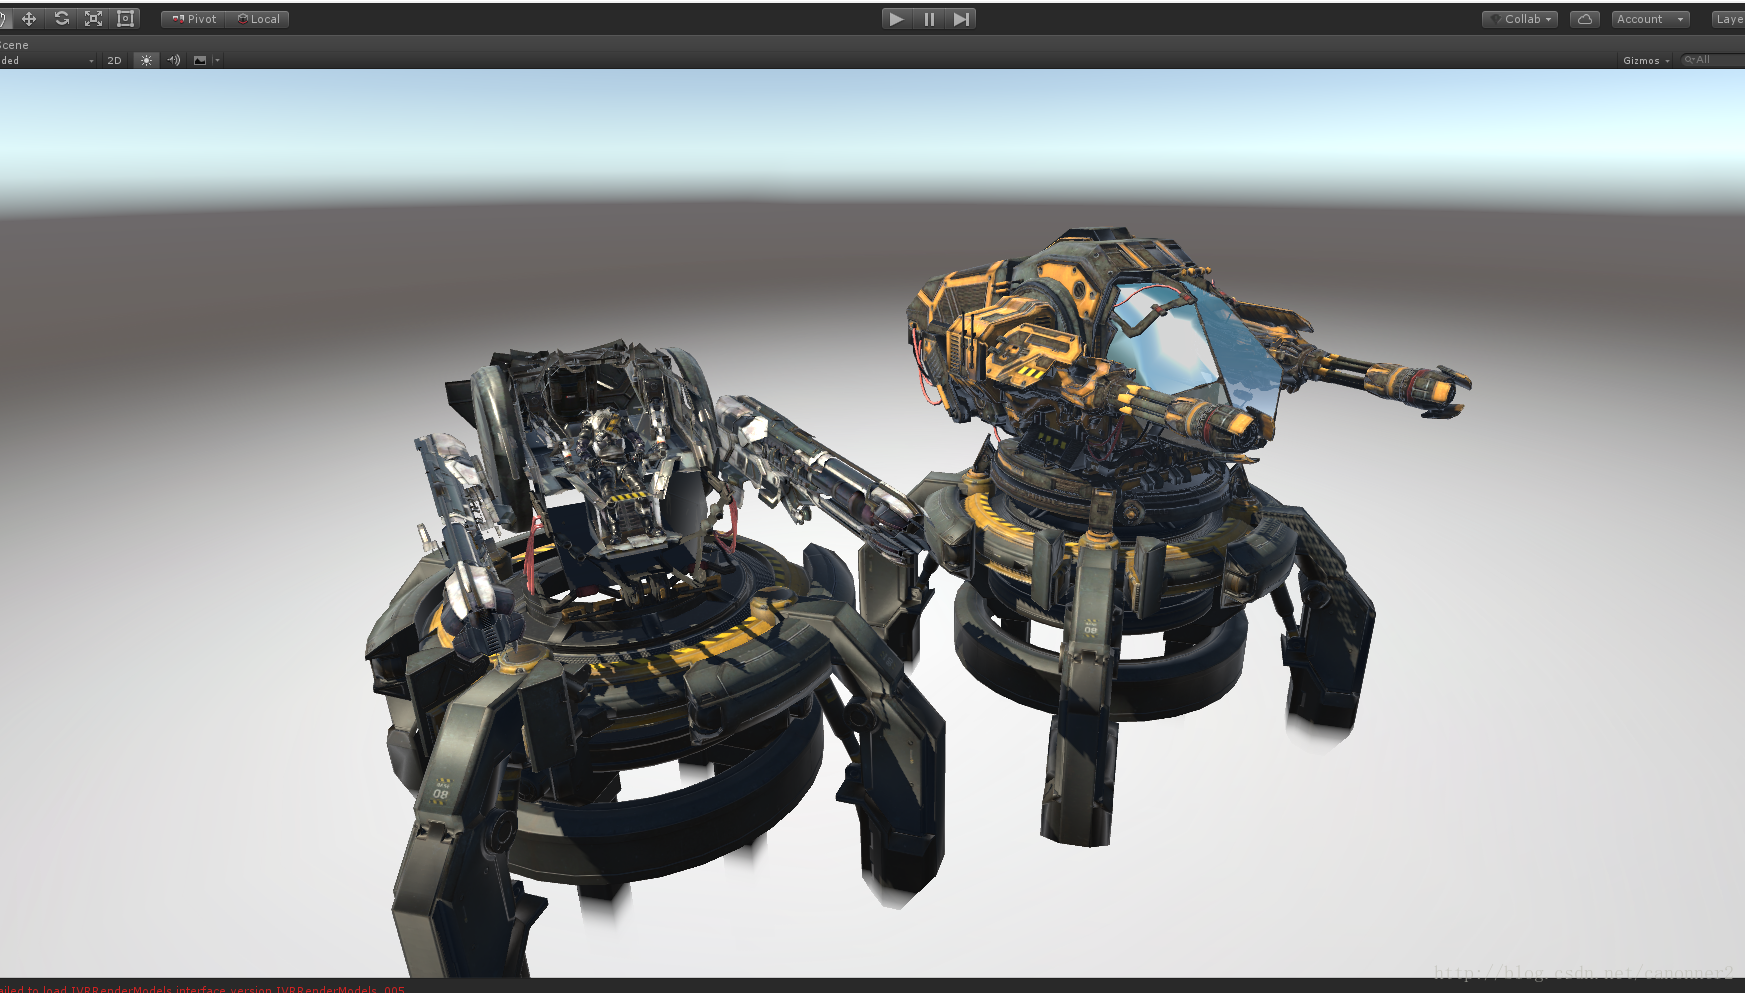Open the shading mode dropdown
Viewport: 1745px width, 993px height.
[48, 60]
